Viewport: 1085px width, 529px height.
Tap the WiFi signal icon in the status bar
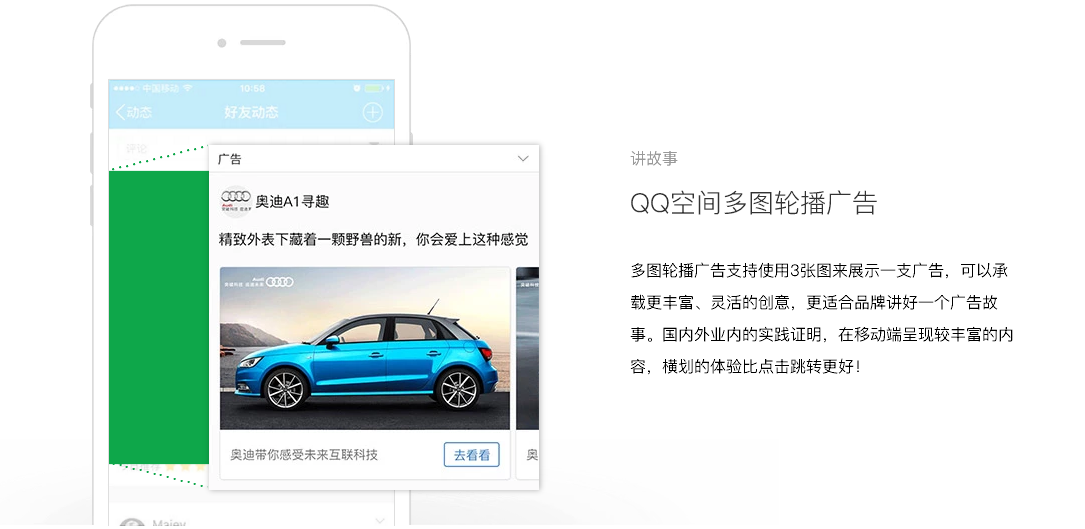point(188,89)
